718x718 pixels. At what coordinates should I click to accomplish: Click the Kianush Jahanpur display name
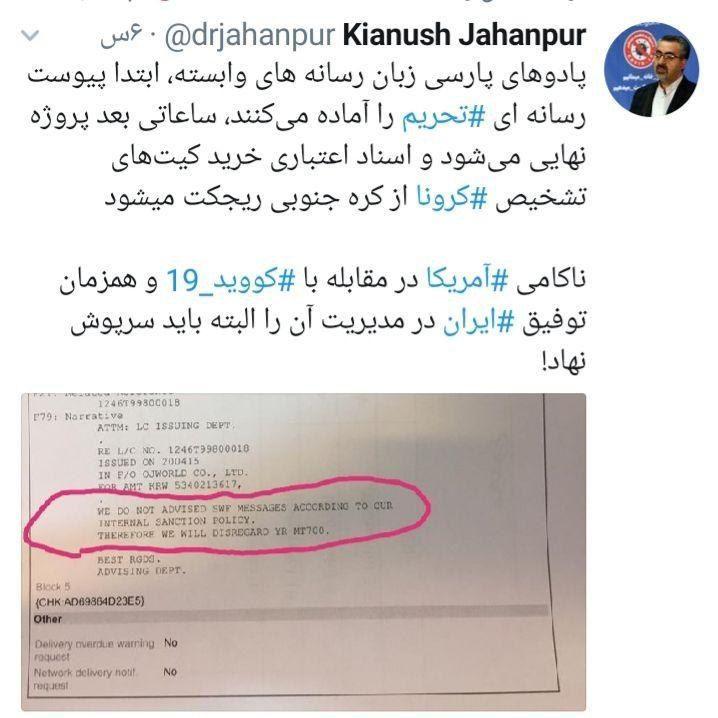pyautogui.click(x=464, y=35)
